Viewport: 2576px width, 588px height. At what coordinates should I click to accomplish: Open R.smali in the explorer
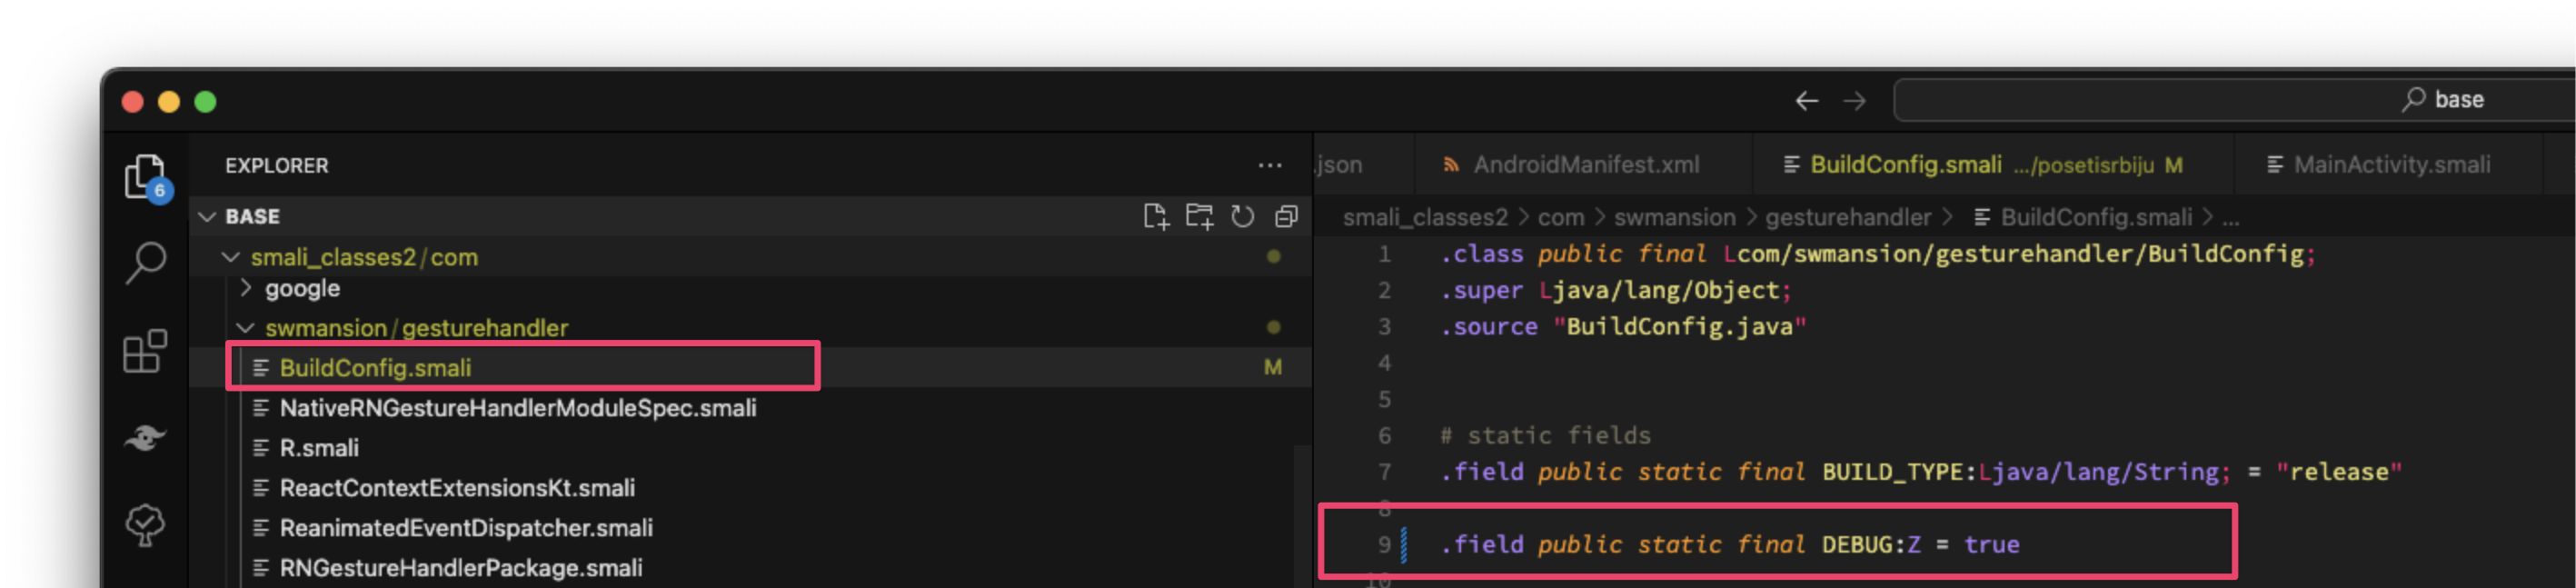pos(750,447)
